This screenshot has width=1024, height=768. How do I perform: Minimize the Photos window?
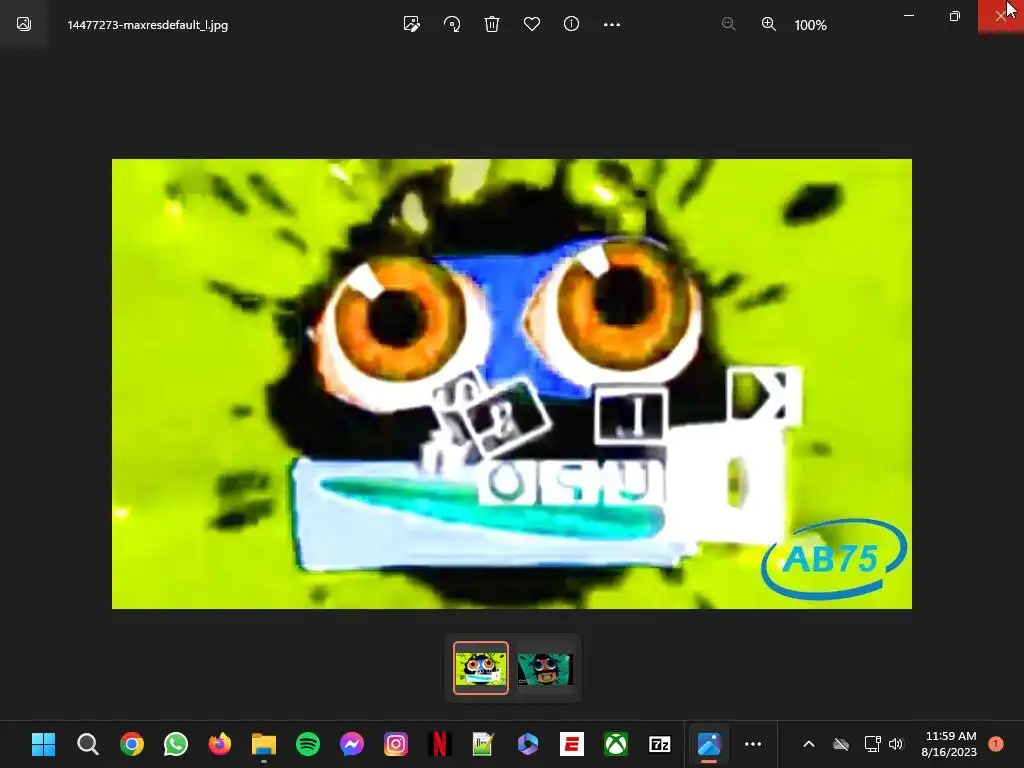tap(908, 16)
